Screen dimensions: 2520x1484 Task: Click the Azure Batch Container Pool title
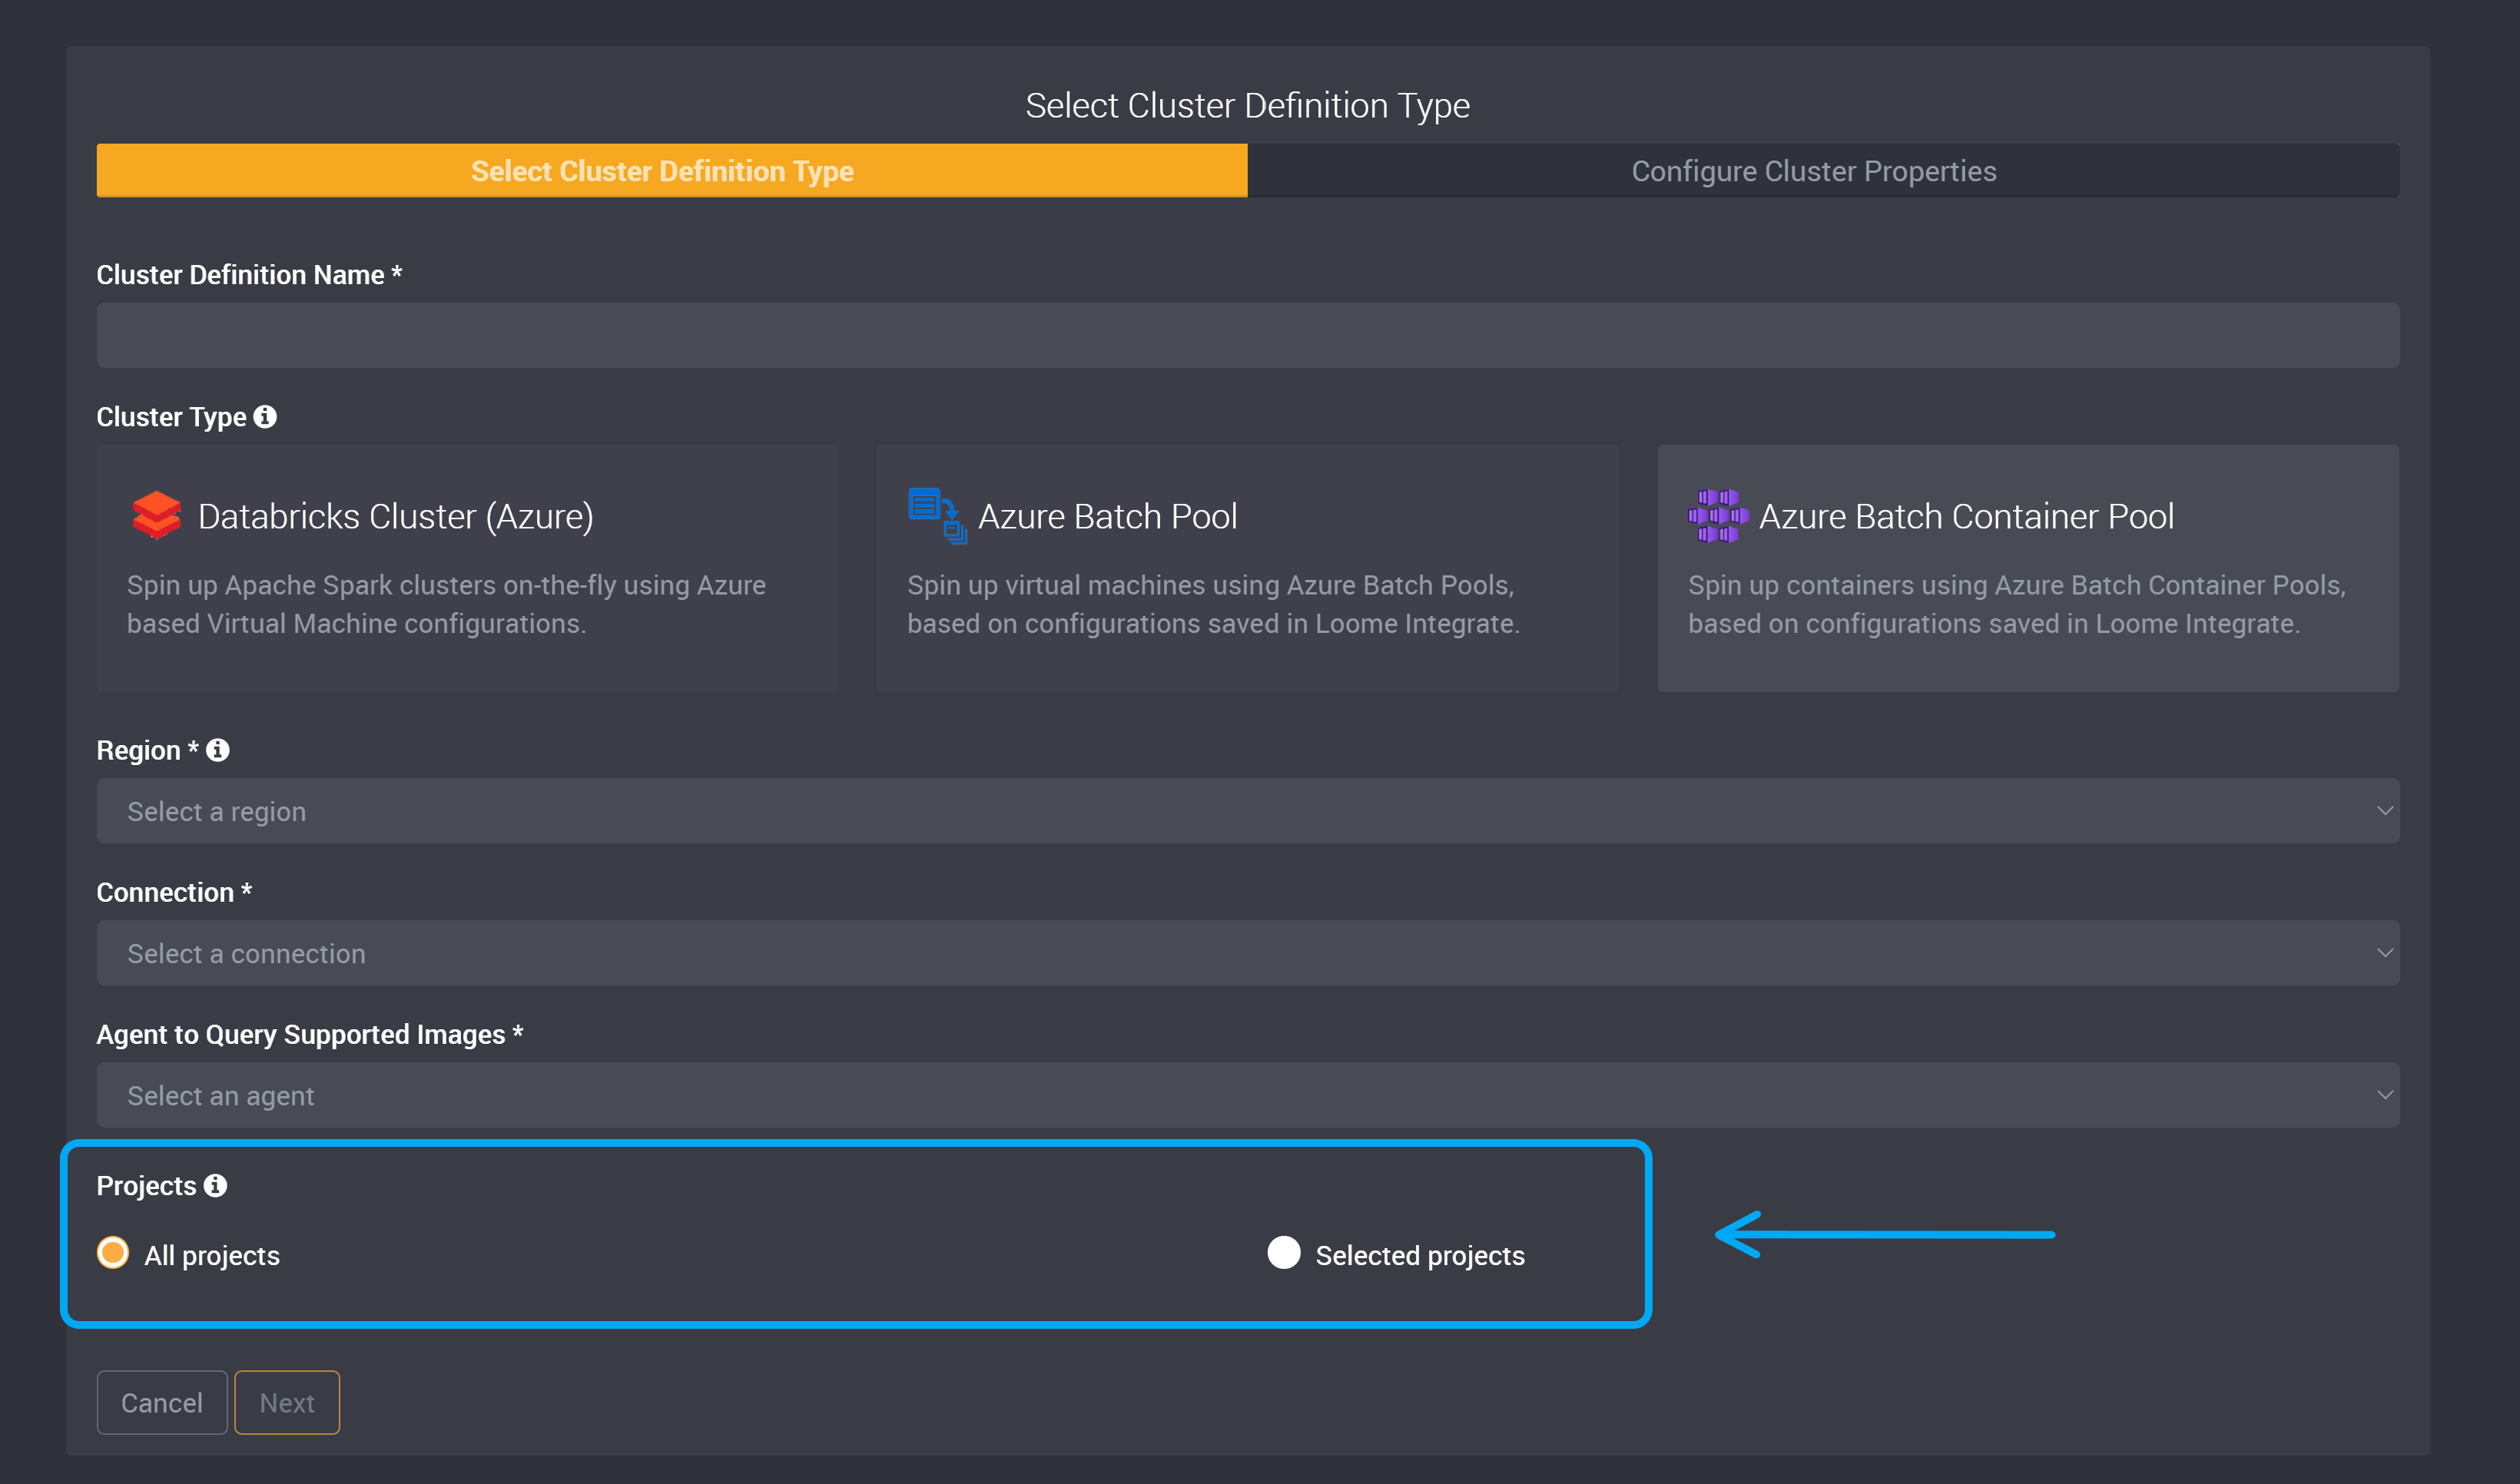(x=1966, y=516)
